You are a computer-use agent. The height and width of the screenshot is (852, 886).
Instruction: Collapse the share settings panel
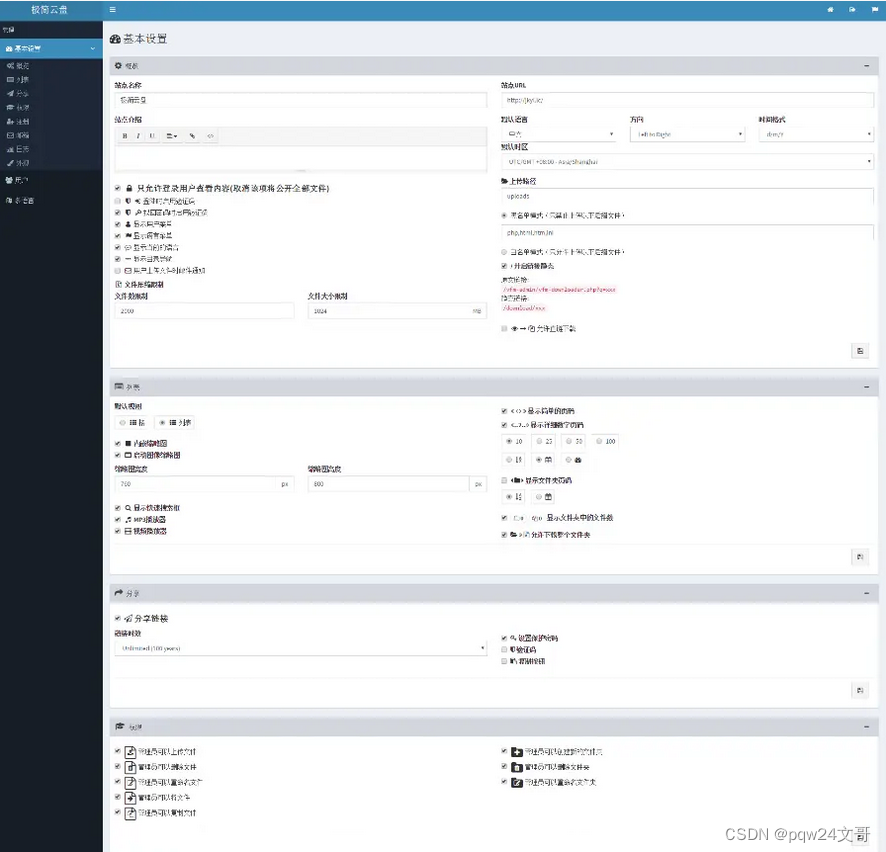(866, 593)
